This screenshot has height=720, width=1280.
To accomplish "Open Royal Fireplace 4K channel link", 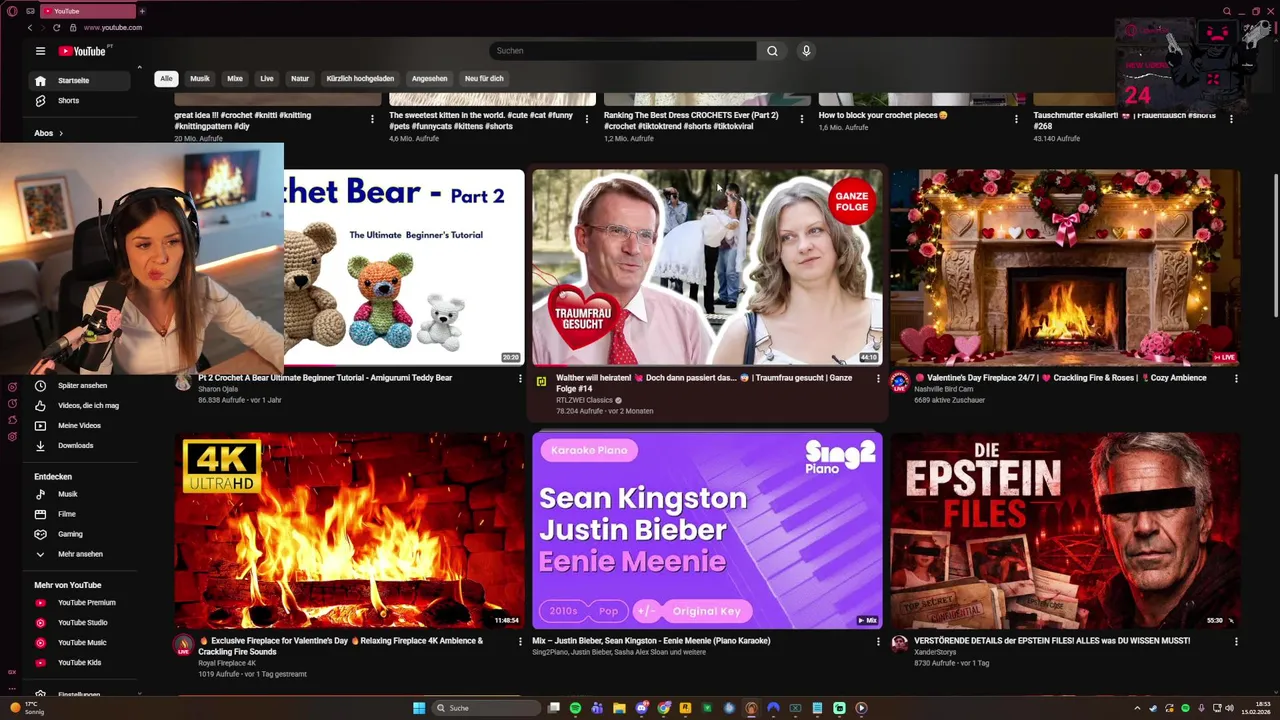I will 227,663.
